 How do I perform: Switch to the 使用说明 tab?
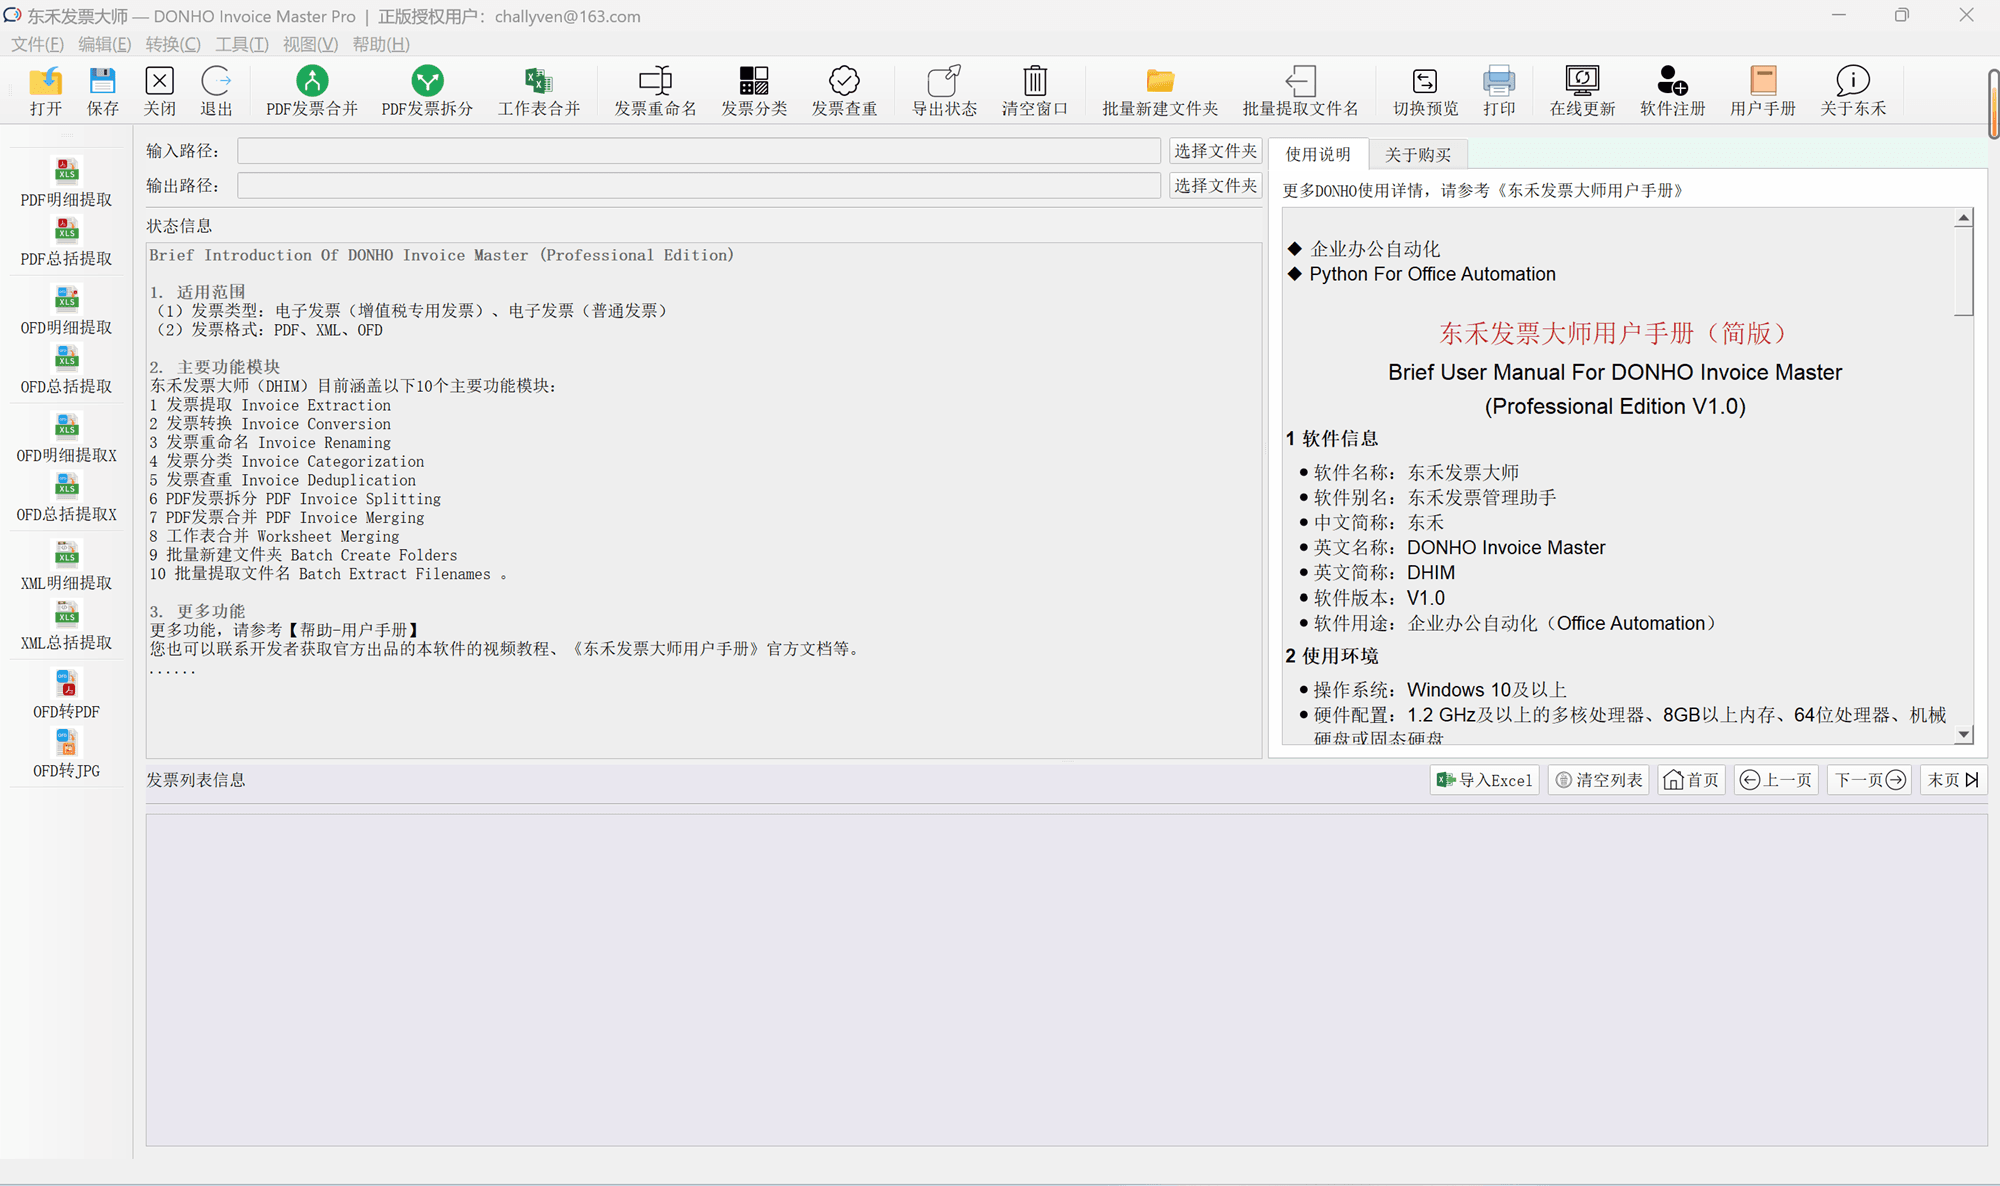pos(1318,154)
